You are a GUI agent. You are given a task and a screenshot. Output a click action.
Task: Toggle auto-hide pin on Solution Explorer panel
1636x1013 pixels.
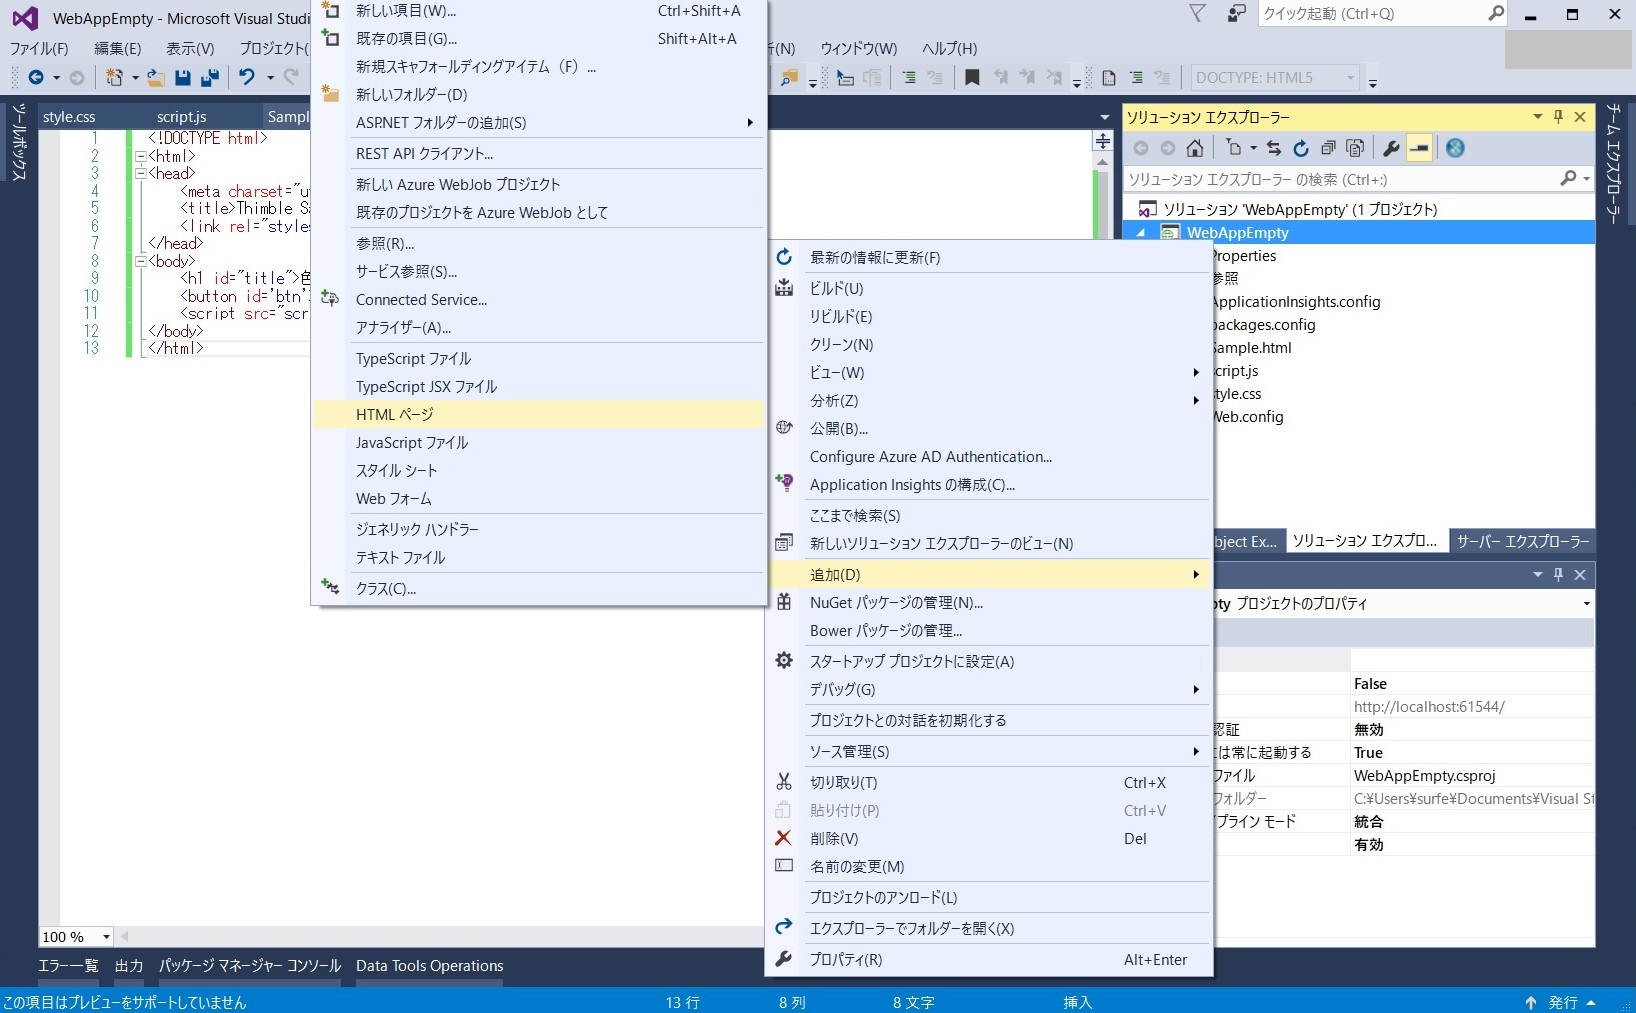click(x=1558, y=117)
